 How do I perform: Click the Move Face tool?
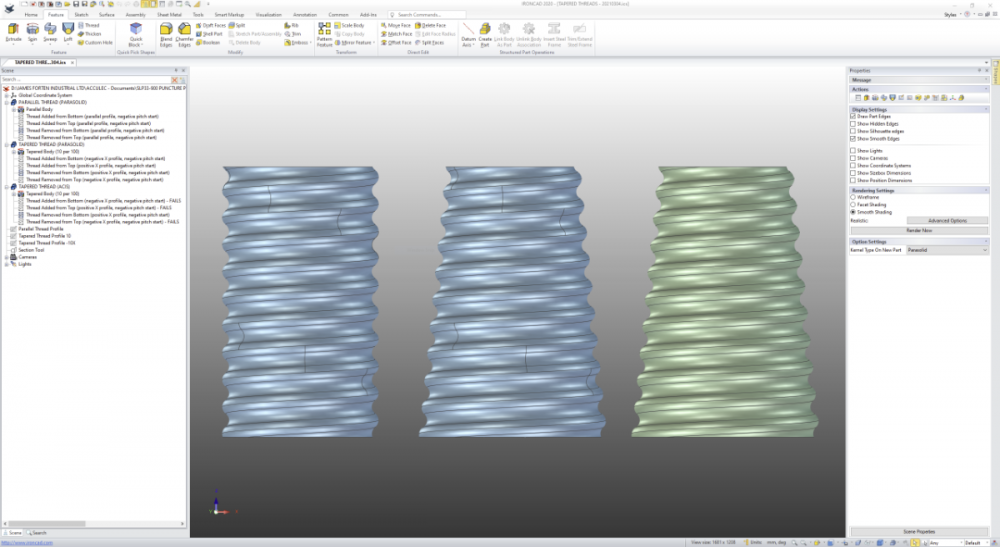[396, 26]
